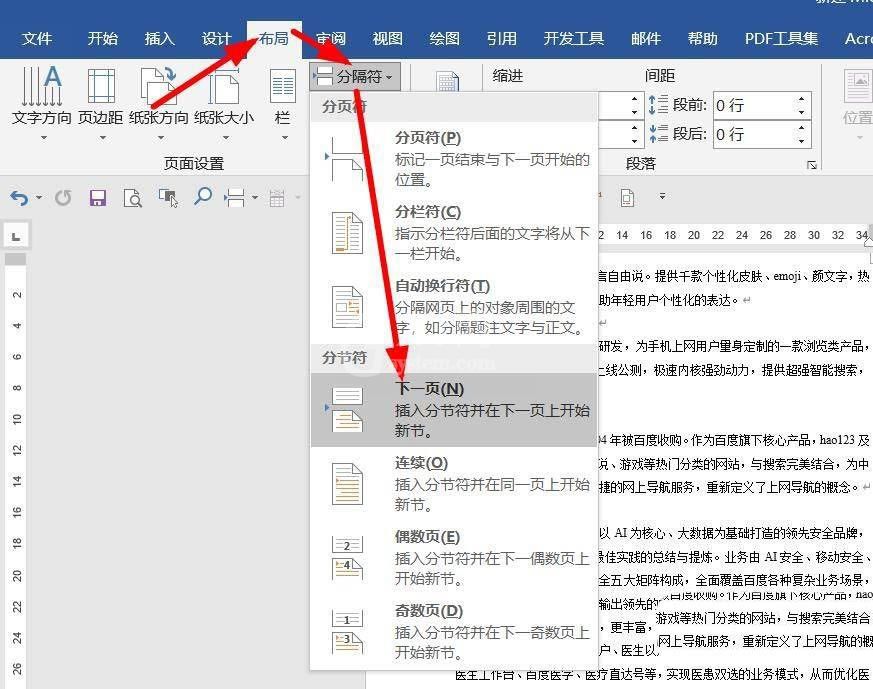
Task: Choose 分页符(P) page break option
Action: pos(454,159)
